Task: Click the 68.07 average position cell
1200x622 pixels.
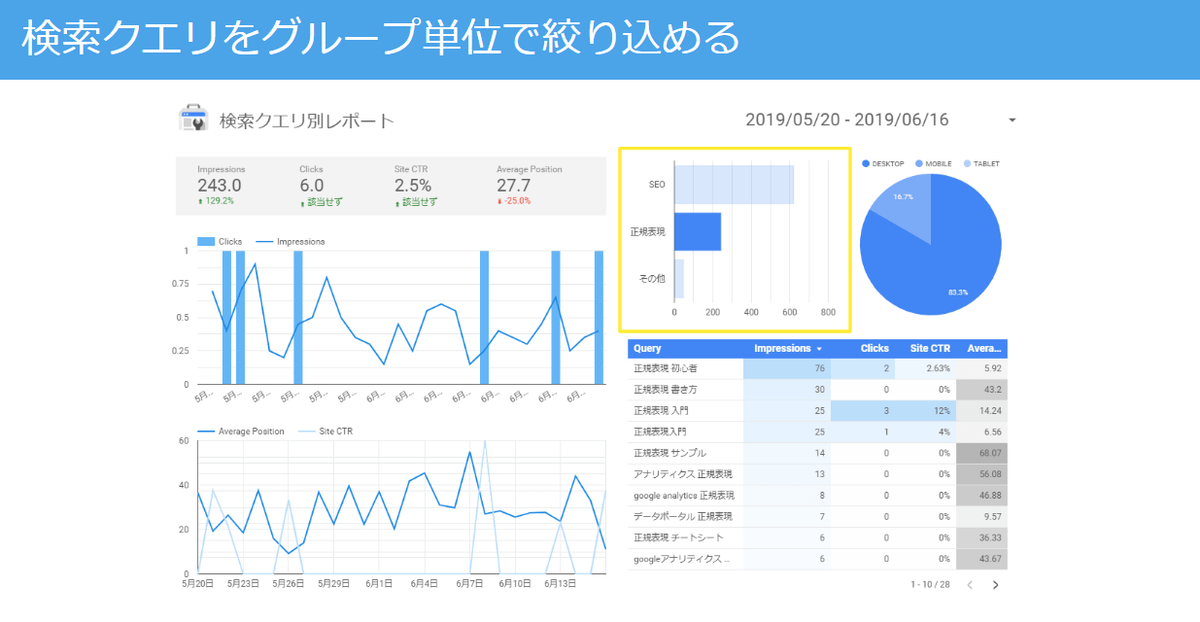Action: click(x=982, y=453)
